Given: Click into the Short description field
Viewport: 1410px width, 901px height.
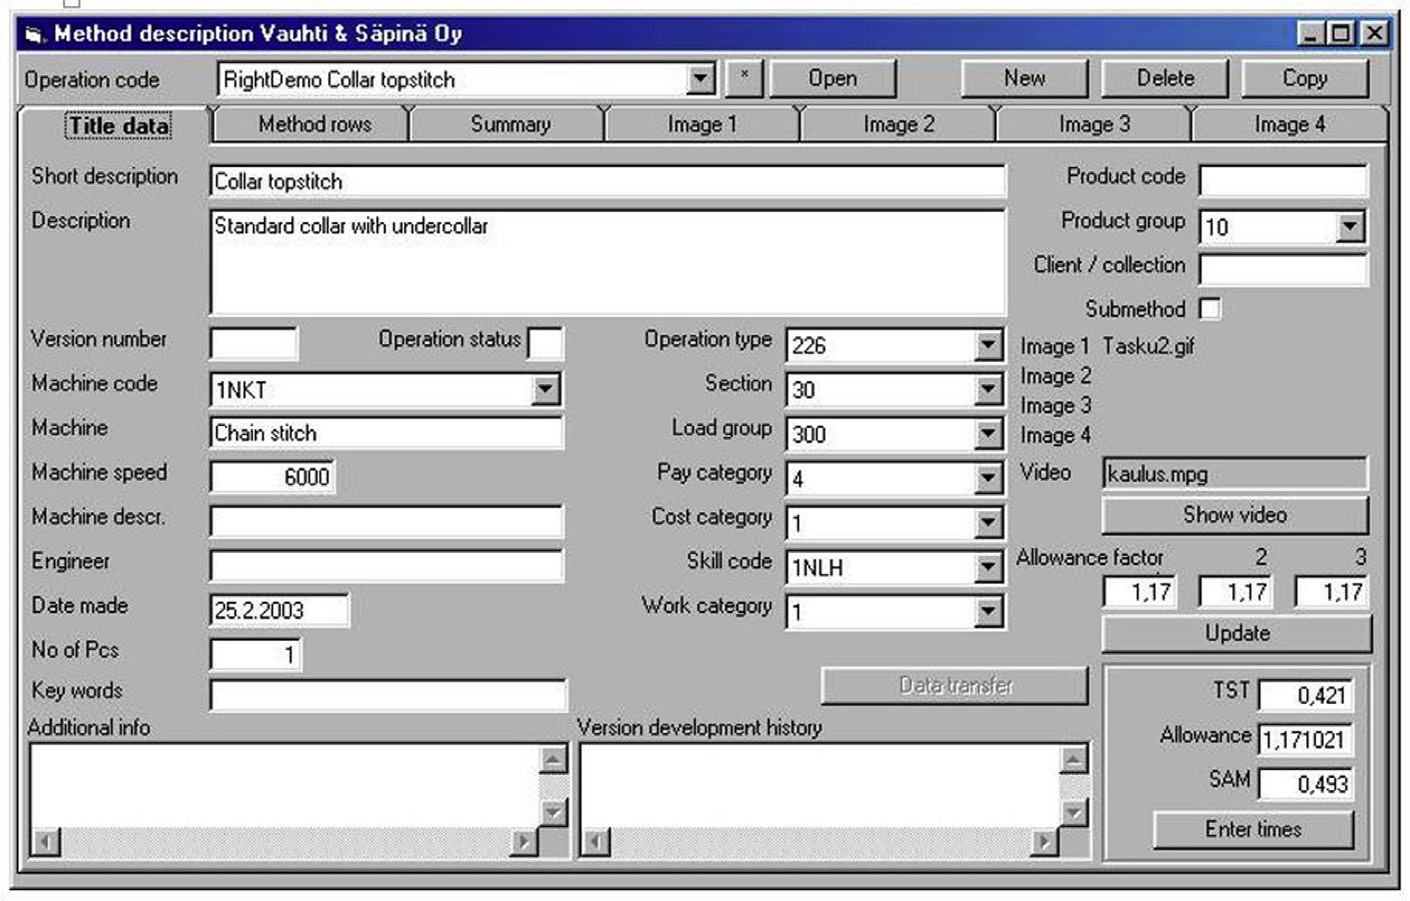Looking at the screenshot, I should coord(606,182).
